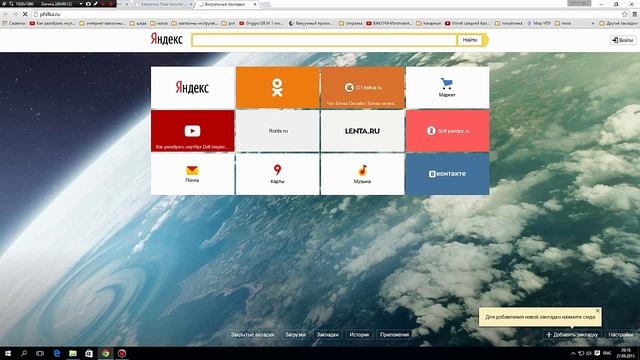Launch Microsoft Edge from taskbar

(56, 353)
